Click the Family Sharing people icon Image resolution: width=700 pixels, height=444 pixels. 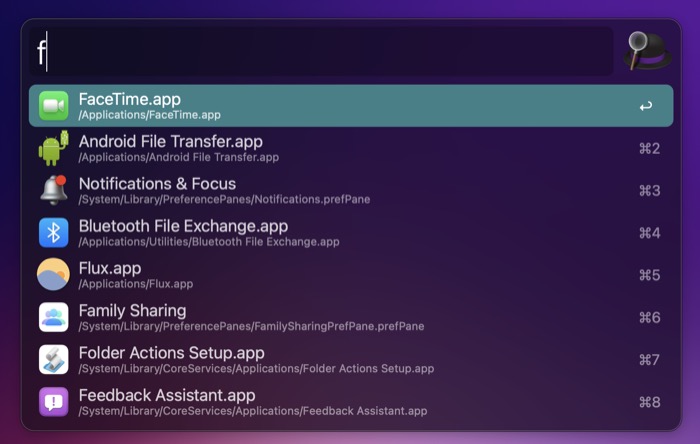point(54,317)
